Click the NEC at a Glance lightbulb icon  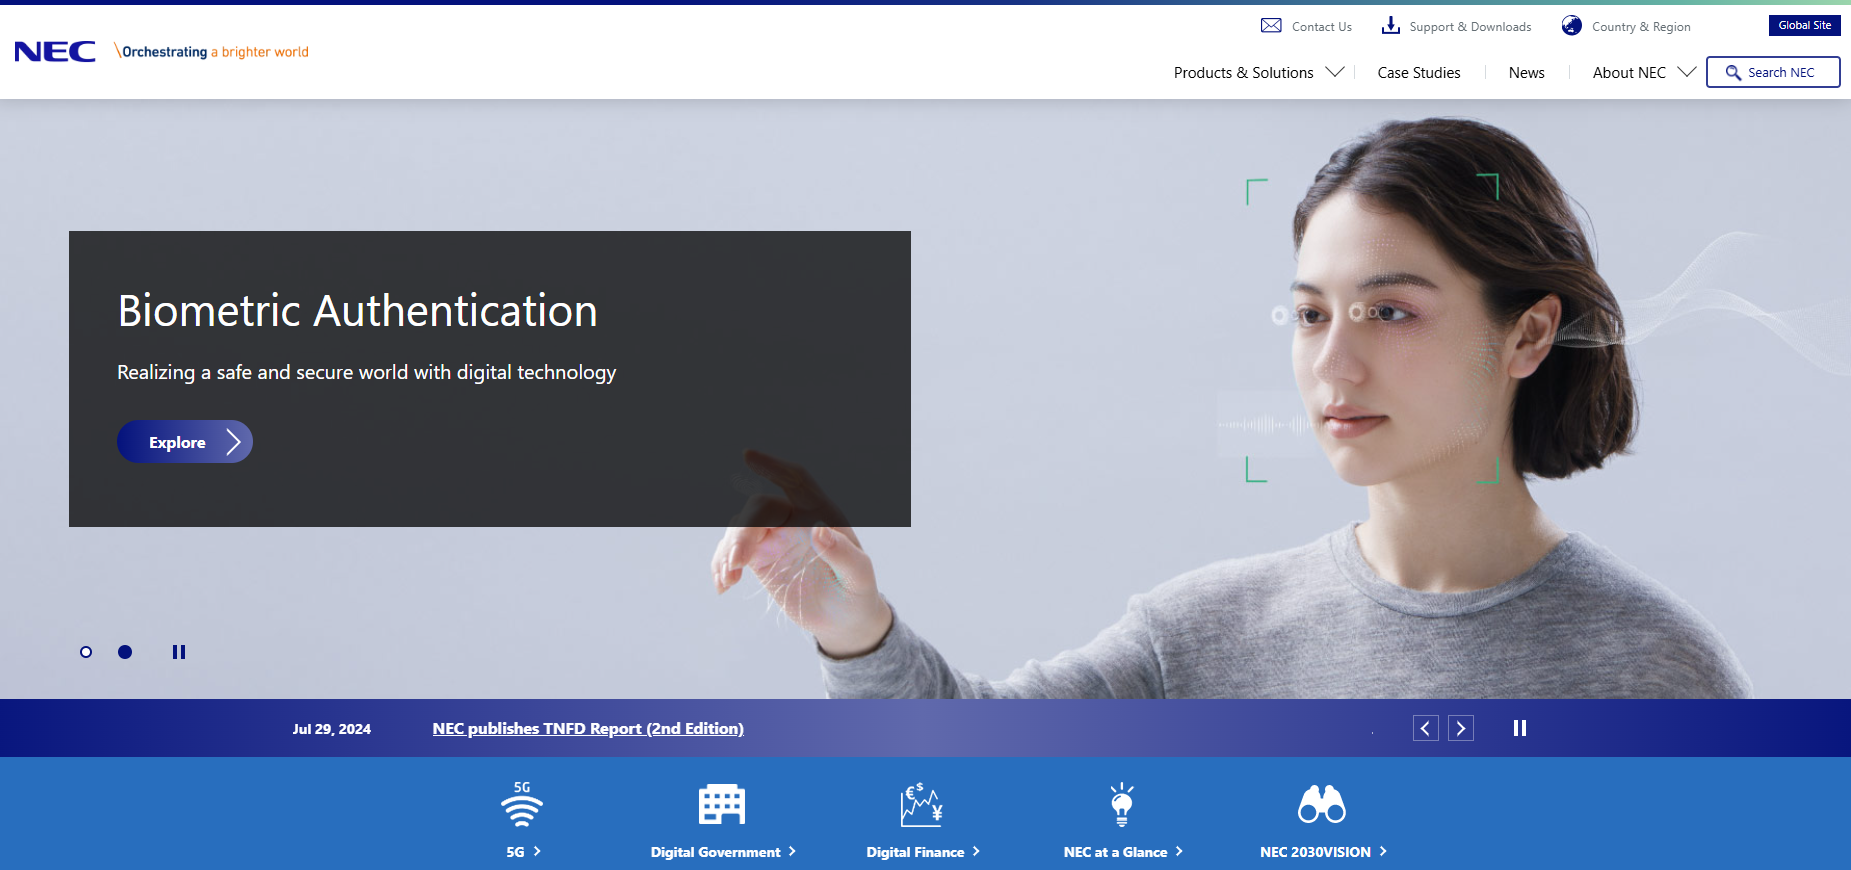[1122, 804]
